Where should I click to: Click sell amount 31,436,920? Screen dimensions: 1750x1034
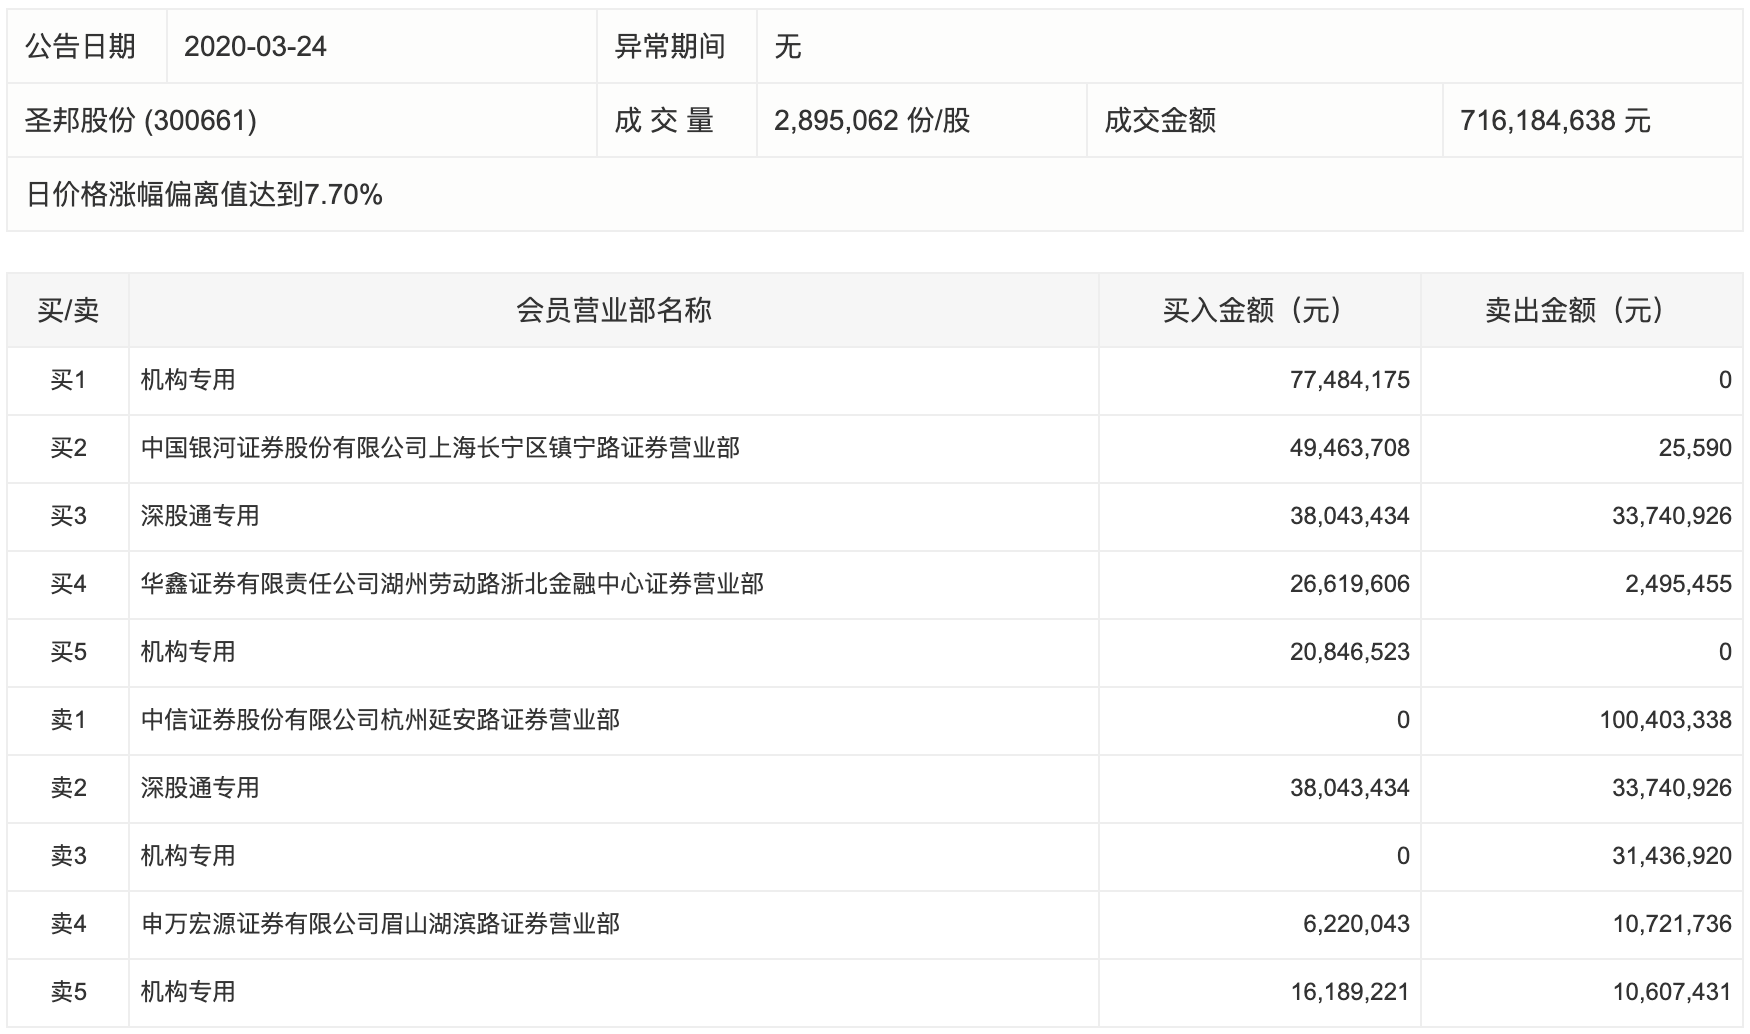(x=1672, y=856)
